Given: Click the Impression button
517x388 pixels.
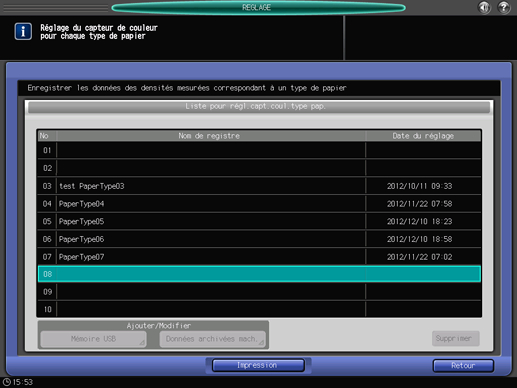Looking at the screenshot, I should (258, 365).
